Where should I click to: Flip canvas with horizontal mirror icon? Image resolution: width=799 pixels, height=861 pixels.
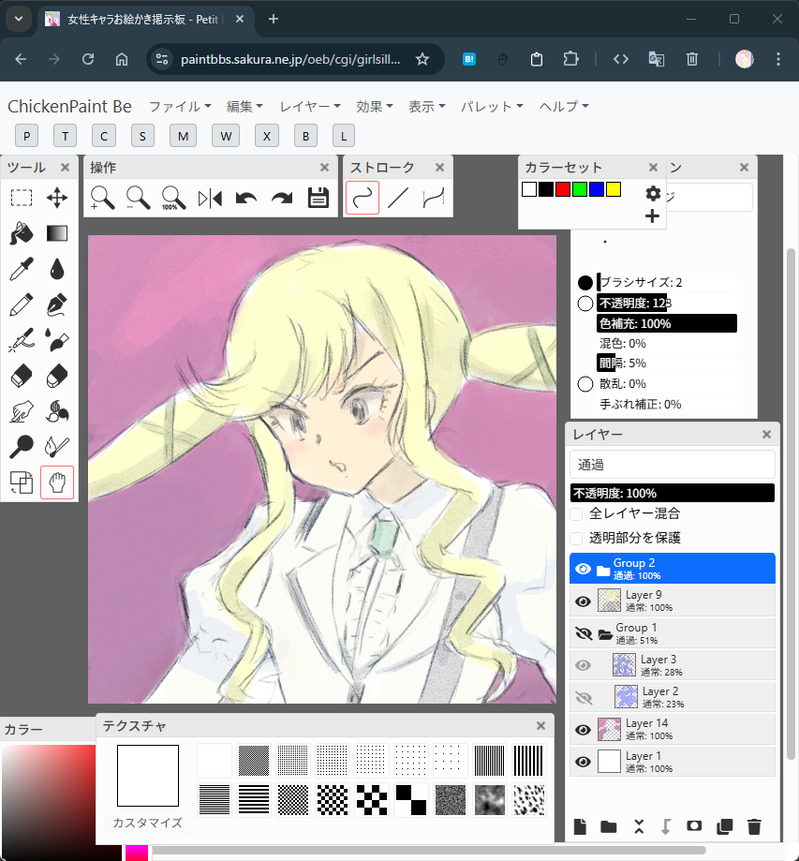(x=210, y=198)
